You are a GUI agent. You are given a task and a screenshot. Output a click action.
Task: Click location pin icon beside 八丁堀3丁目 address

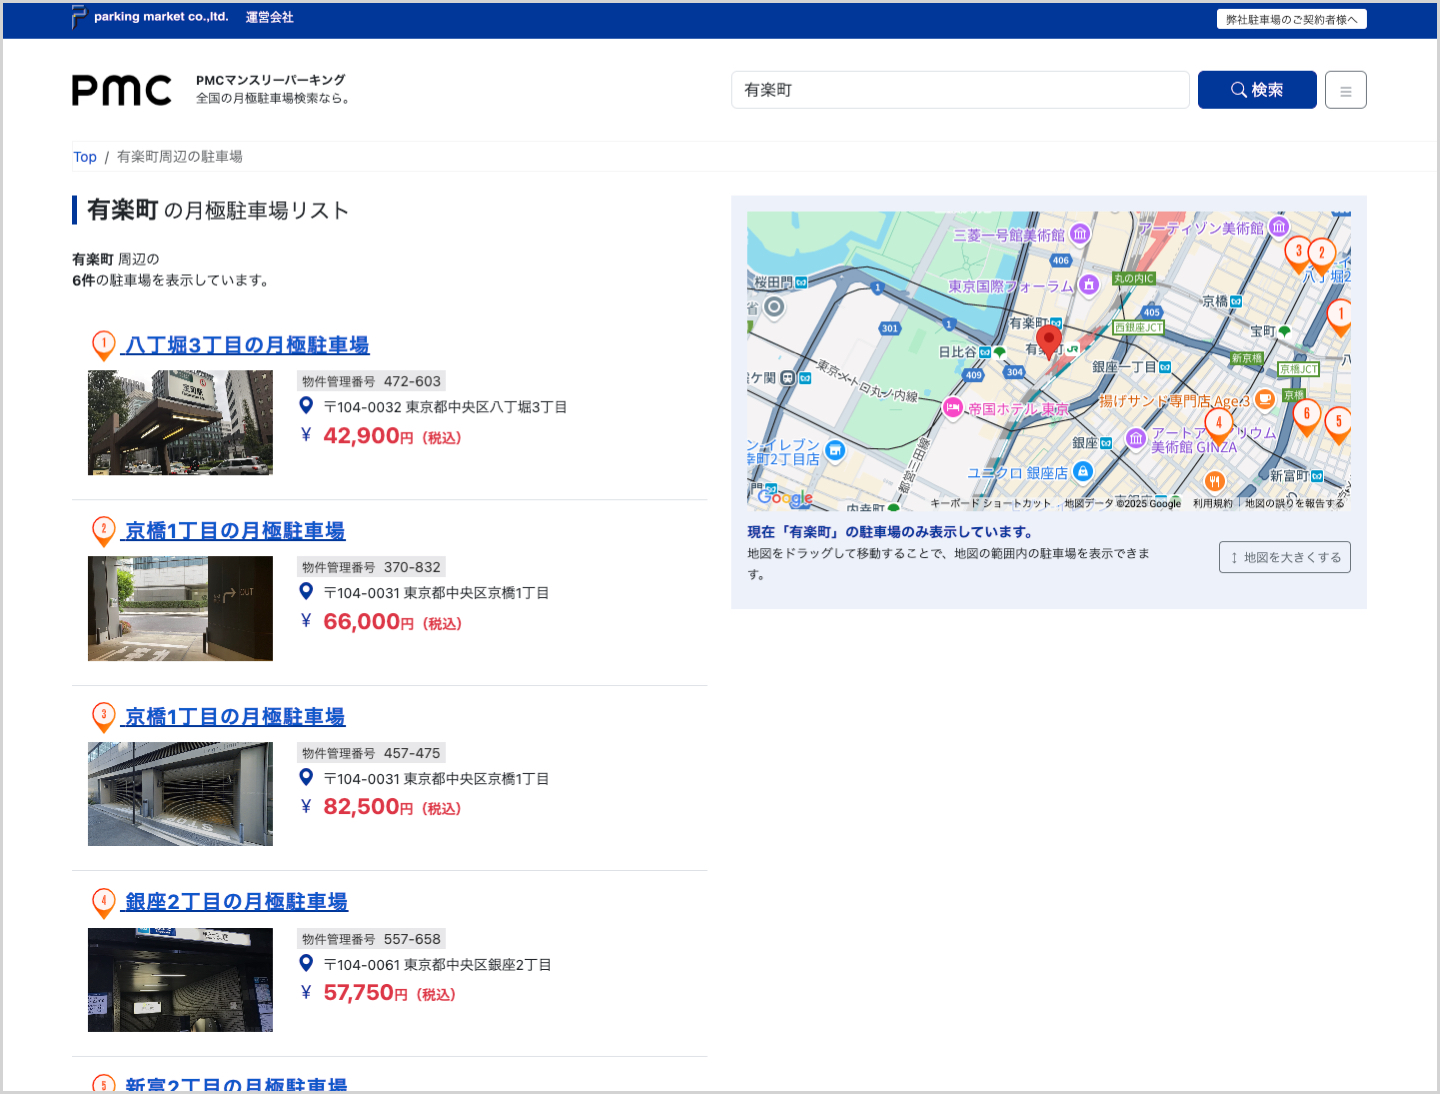point(307,405)
